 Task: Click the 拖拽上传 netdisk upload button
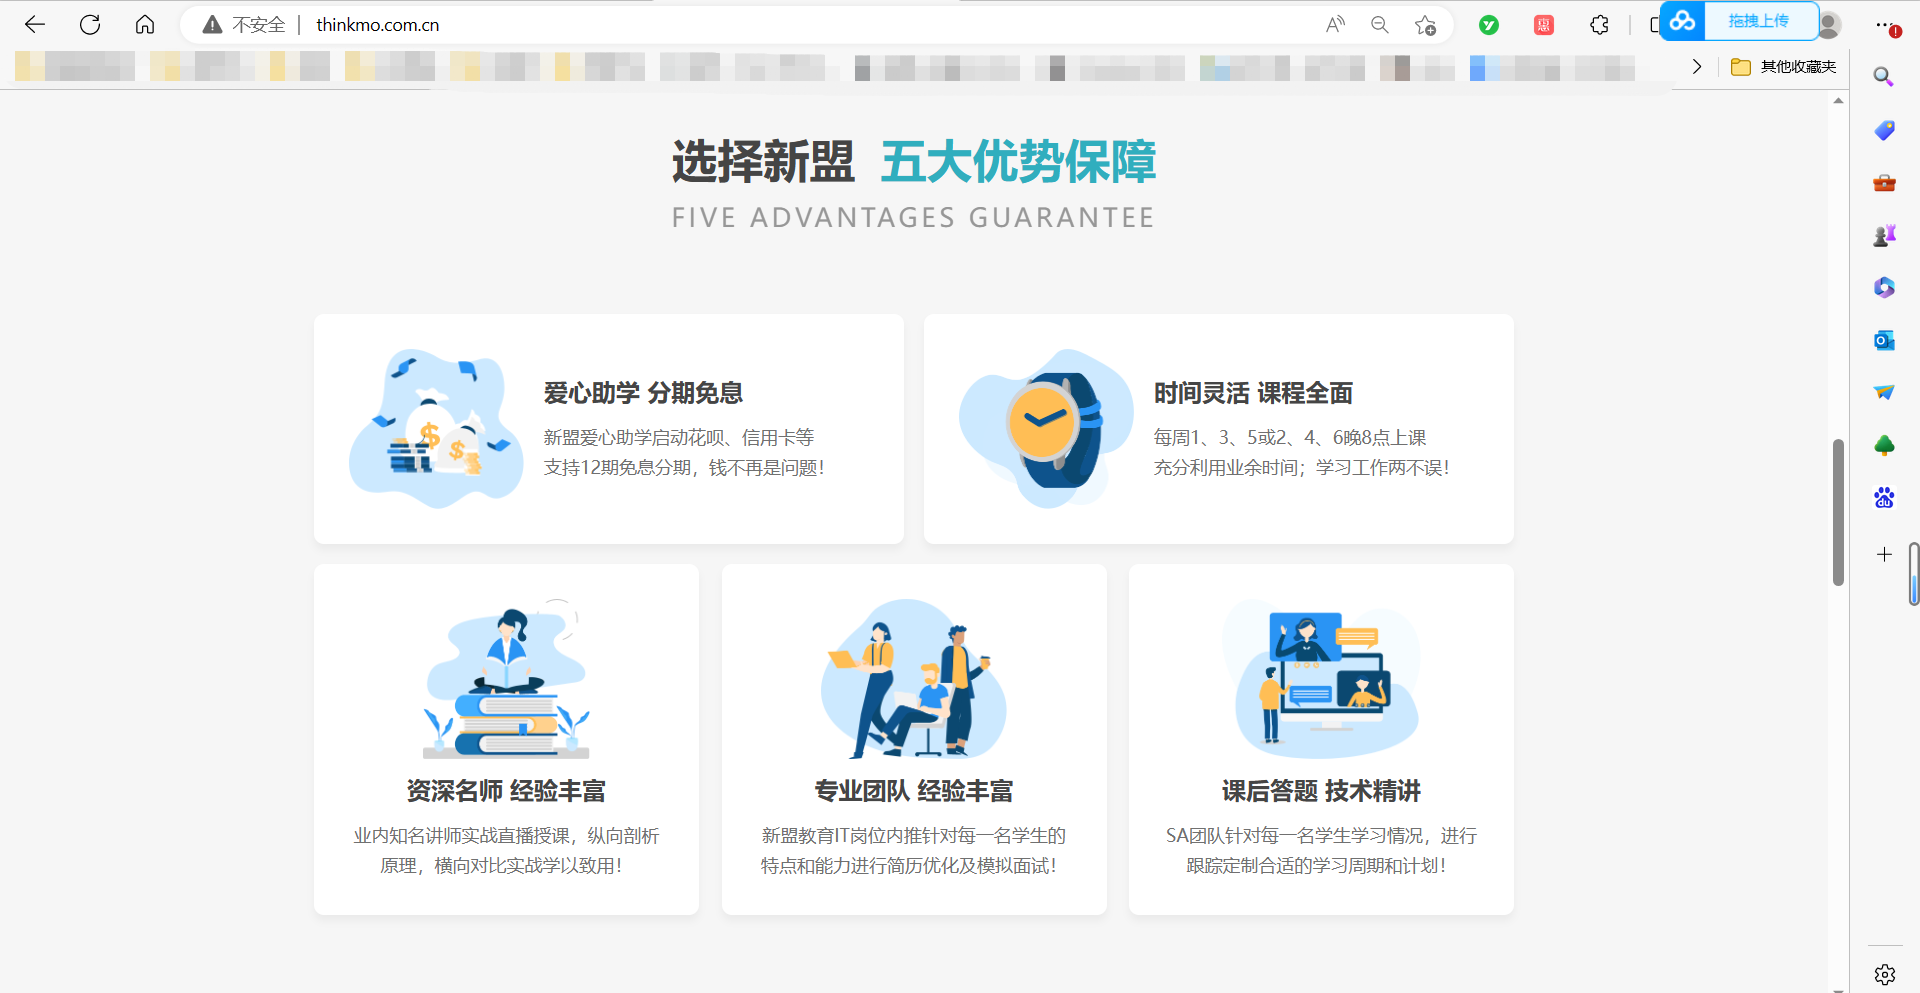pyautogui.click(x=1761, y=20)
